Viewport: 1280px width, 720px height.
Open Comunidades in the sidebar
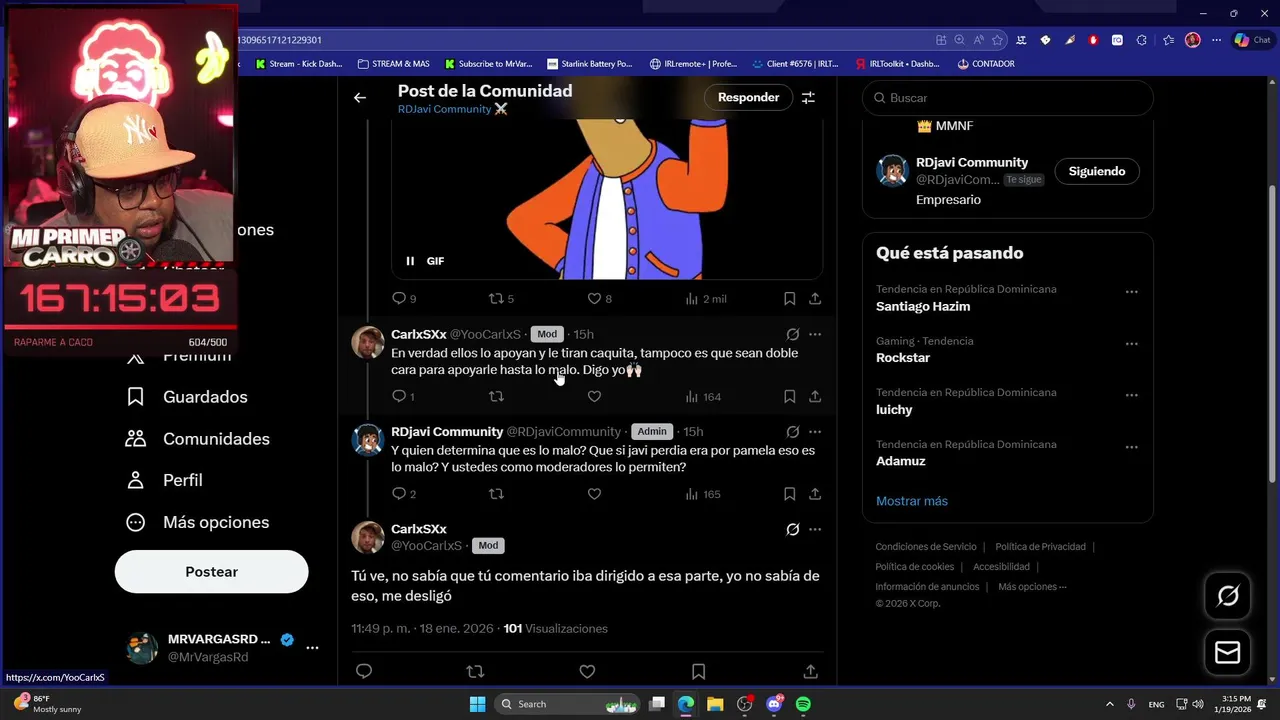pyautogui.click(x=197, y=439)
